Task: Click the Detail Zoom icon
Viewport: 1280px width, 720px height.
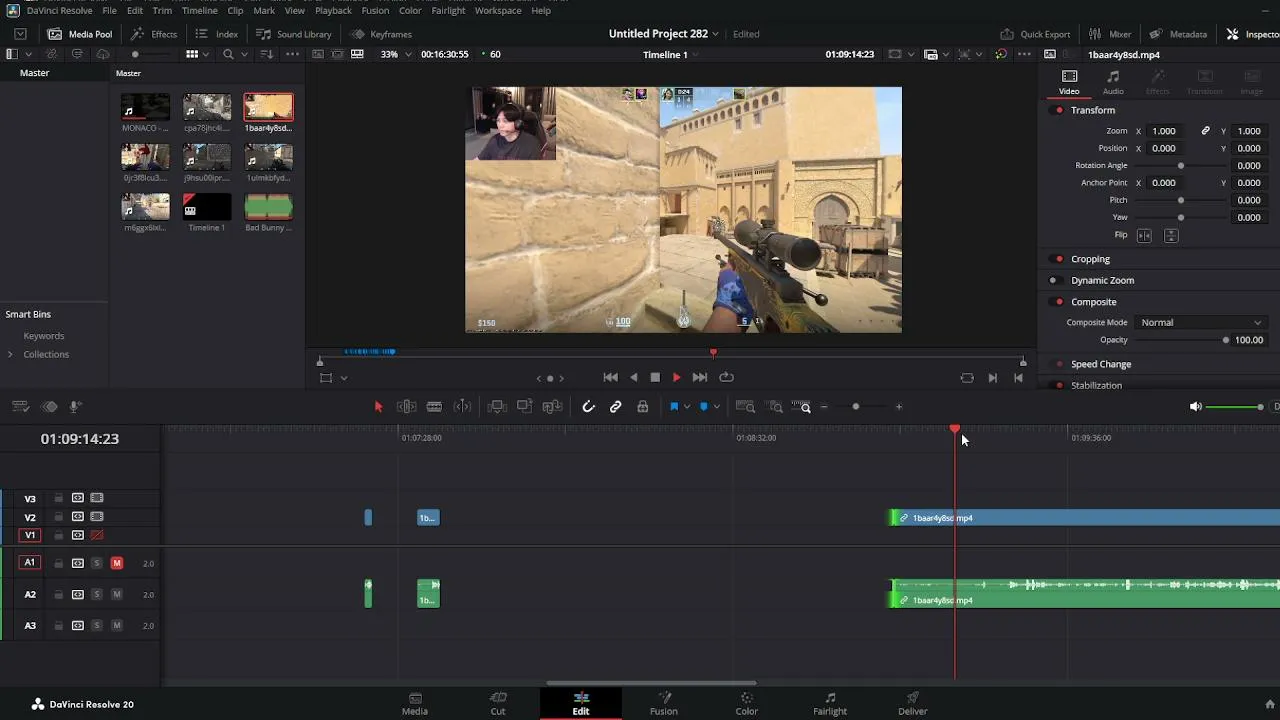Action: 775,407
